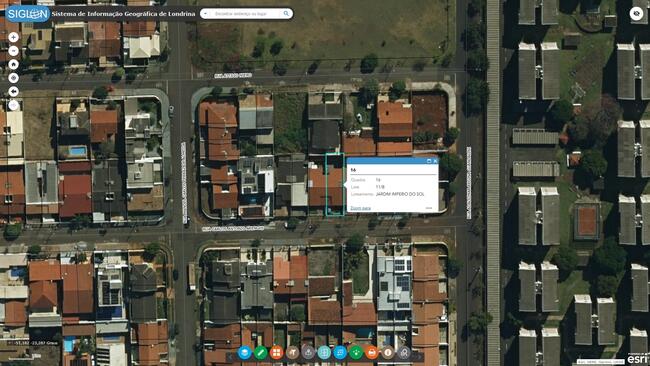Viewport: 650px width, 366px height.
Task: Click the zoom out minus button
Action: [14, 51]
